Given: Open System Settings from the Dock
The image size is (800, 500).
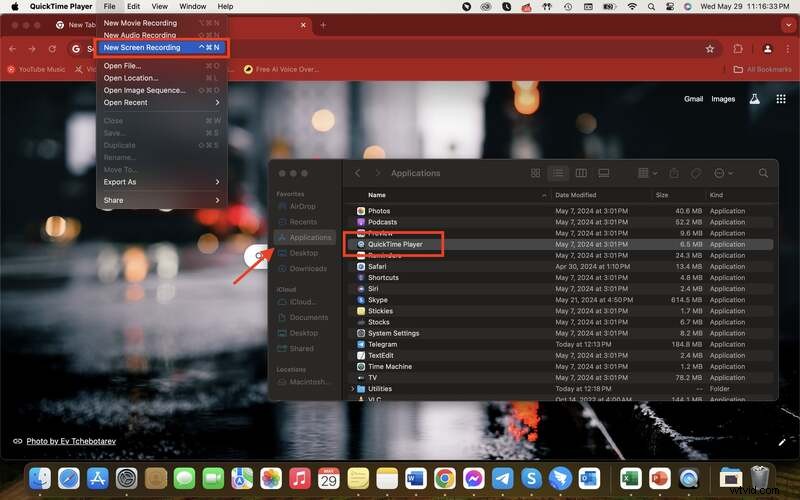Looking at the screenshot, I should (x=127, y=479).
